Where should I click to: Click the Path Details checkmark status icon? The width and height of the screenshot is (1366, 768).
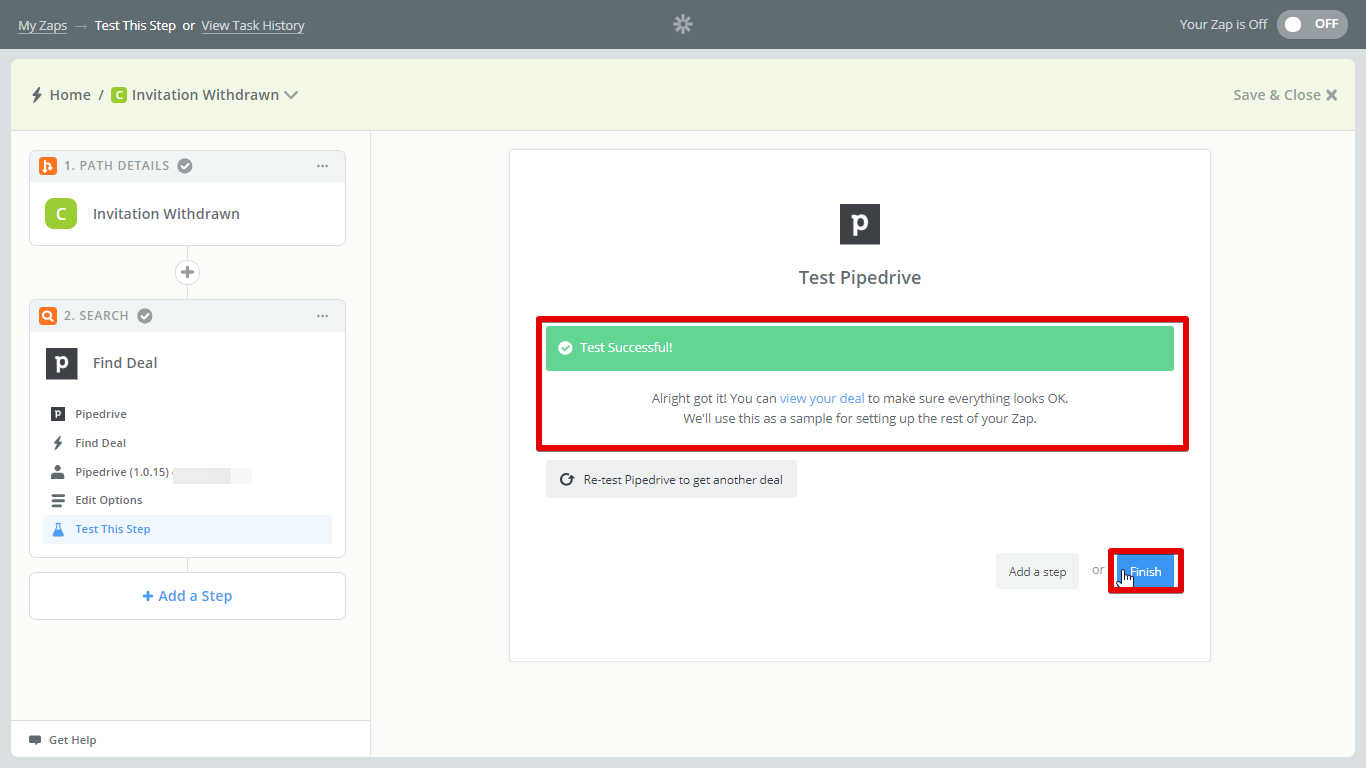point(185,166)
